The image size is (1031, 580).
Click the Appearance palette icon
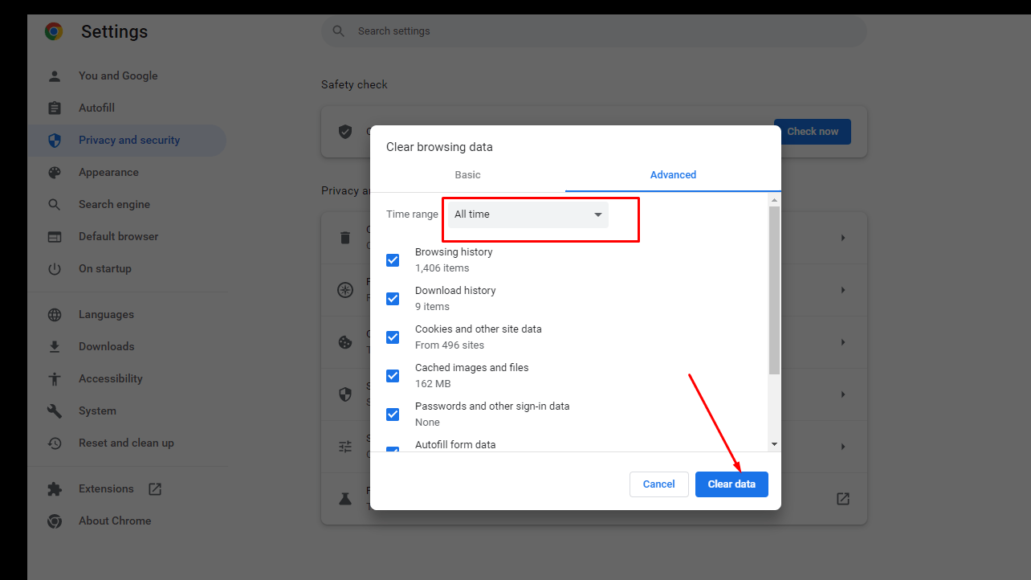click(54, 172)
